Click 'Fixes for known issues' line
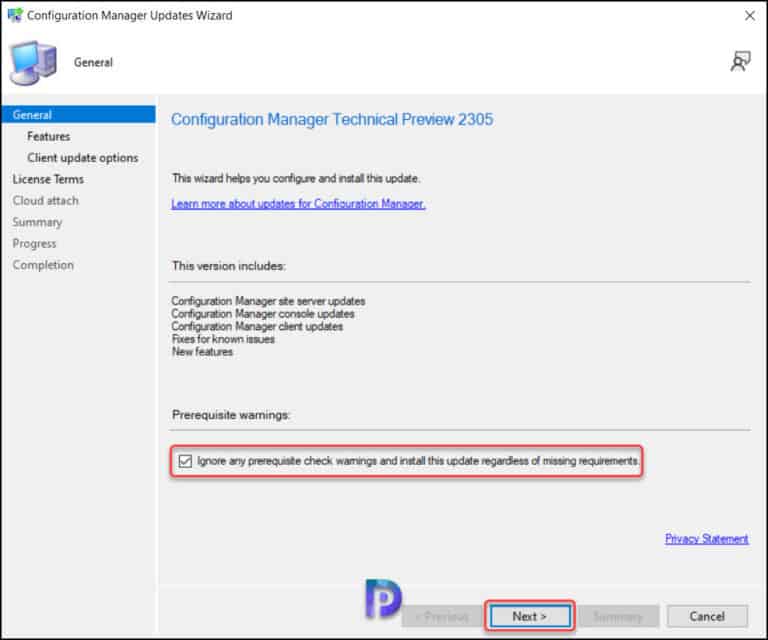 click(223, 339)
